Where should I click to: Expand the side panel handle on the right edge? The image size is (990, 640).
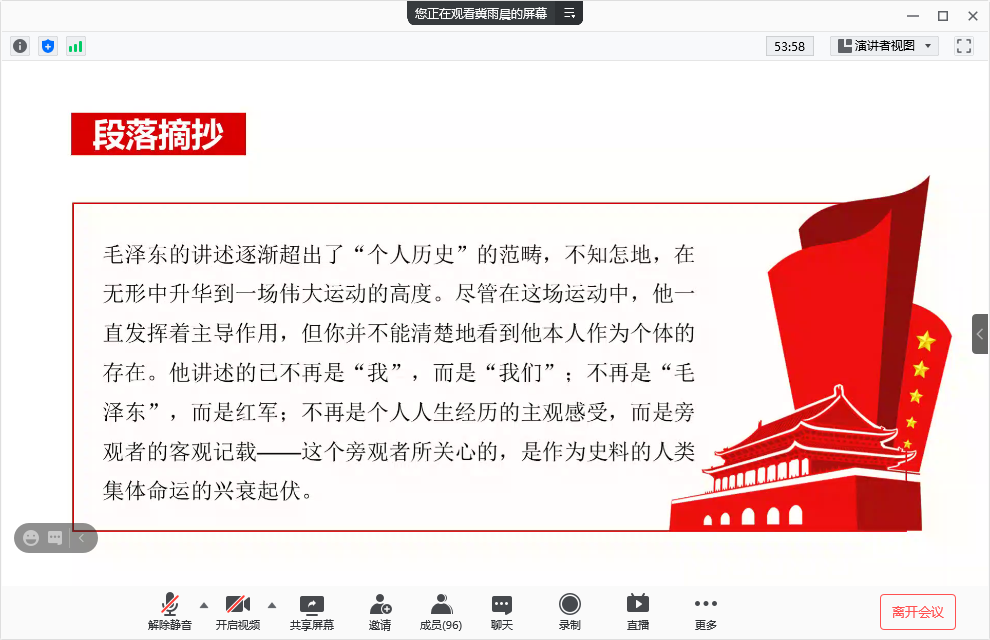pyautogui.click(x=981, y=334)
